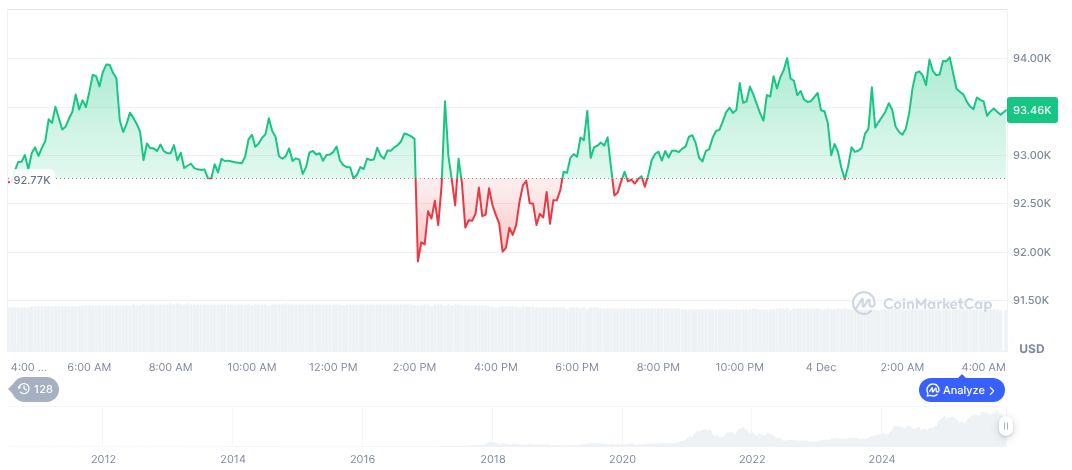
Task: Click the CoinMarketCap watermark logo
Action: [x=865, y=302]
